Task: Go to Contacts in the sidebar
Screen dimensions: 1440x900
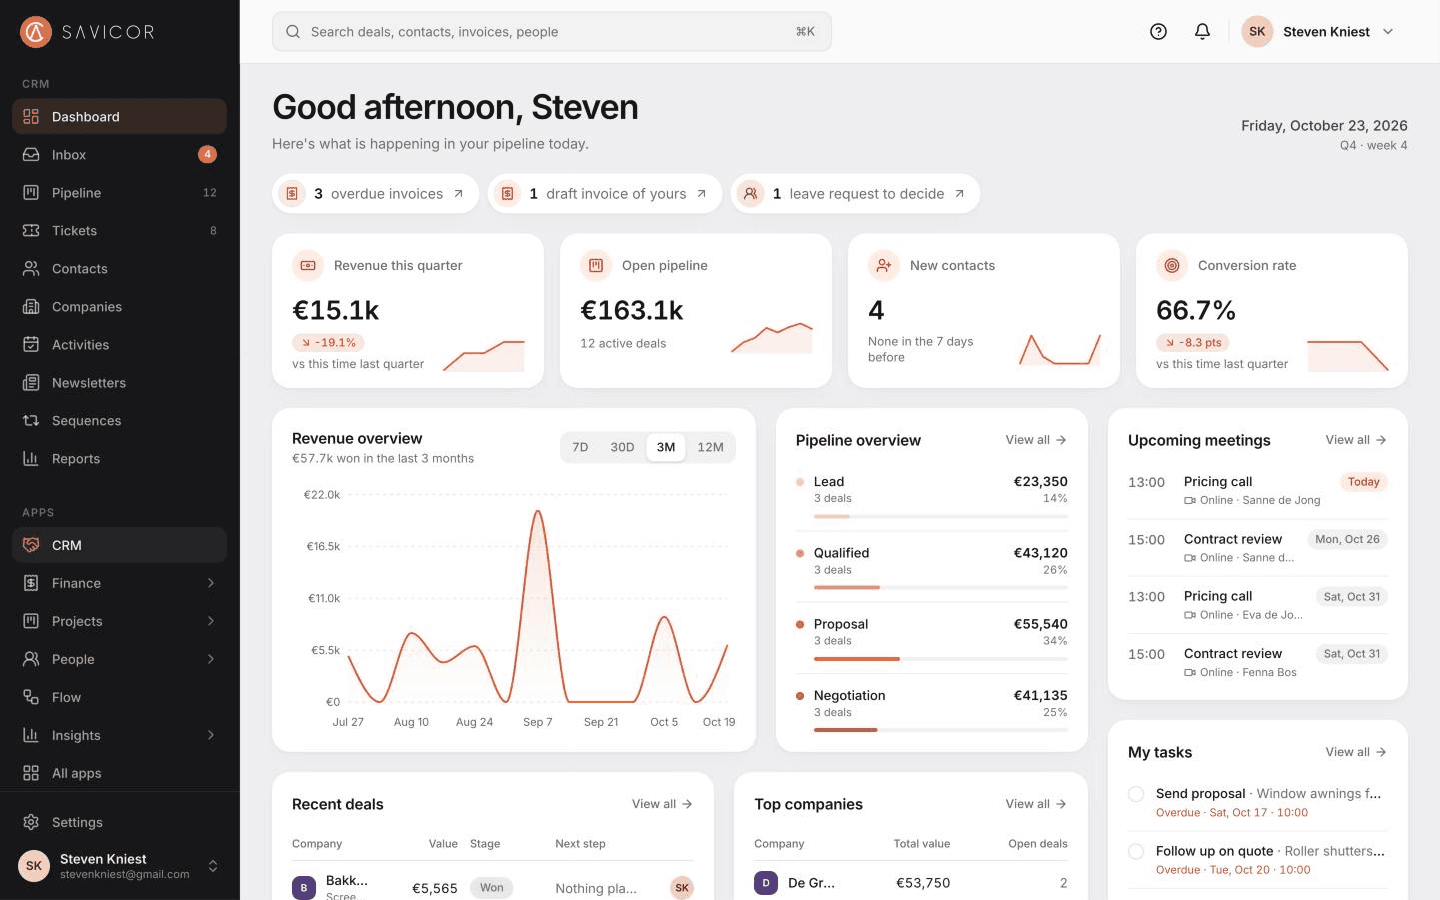Action: click(119, 269)
